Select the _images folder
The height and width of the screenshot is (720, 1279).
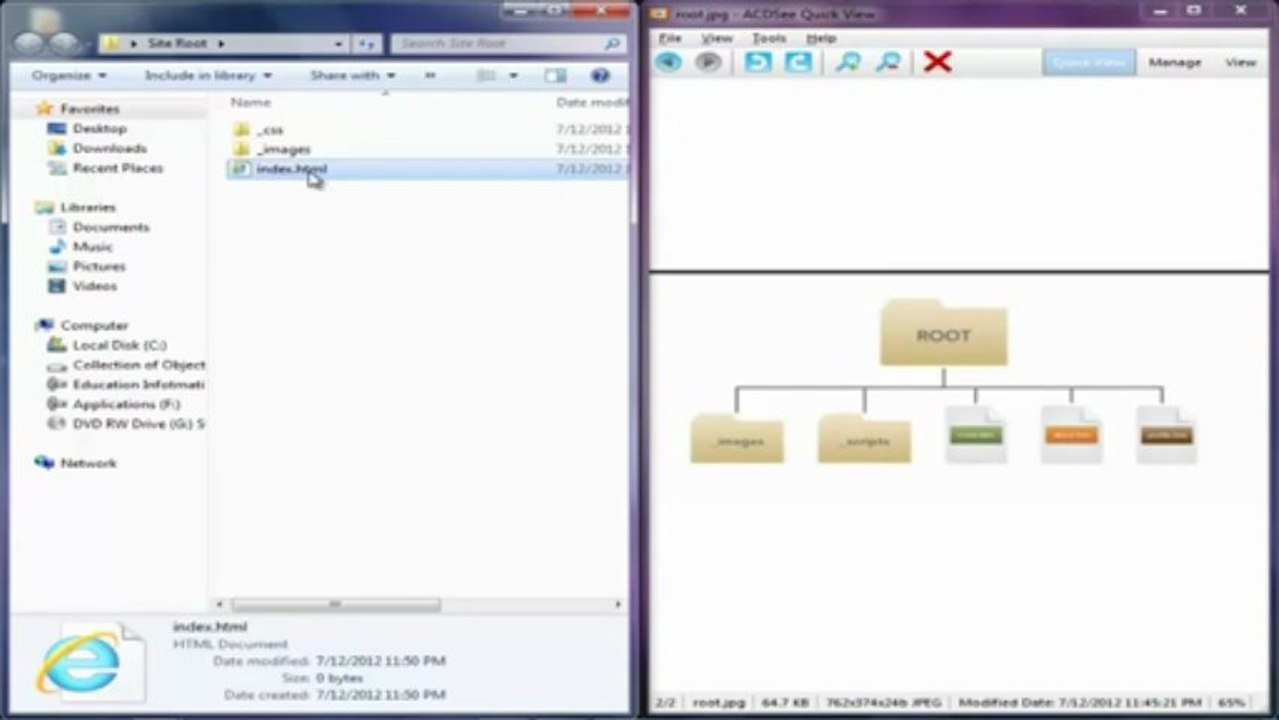pyautogui.click(x=283, y=149)
